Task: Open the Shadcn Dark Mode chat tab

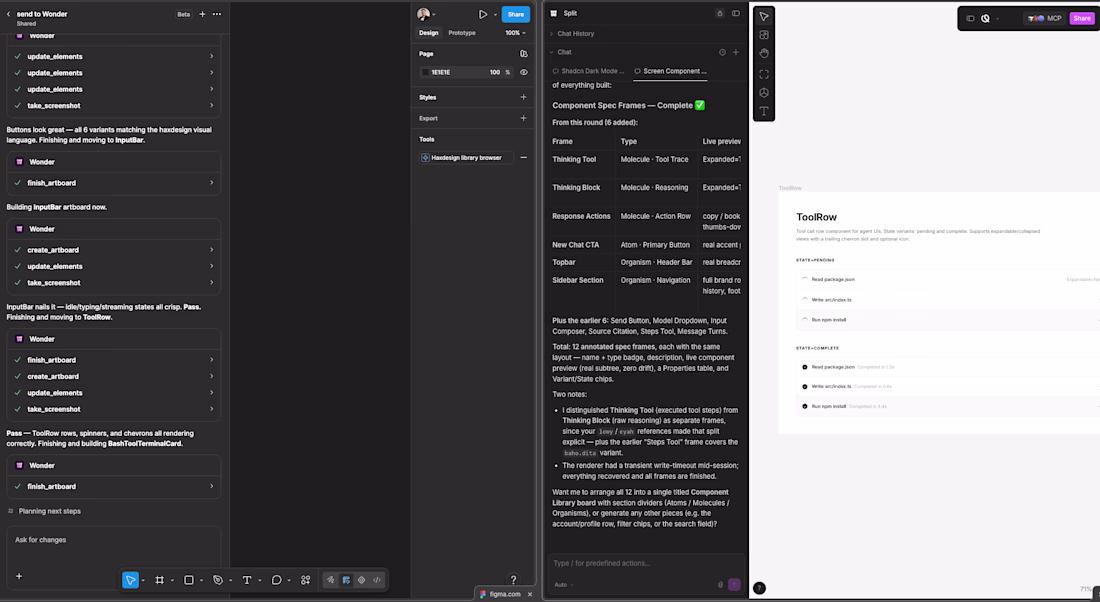Action: coord(589,71)
